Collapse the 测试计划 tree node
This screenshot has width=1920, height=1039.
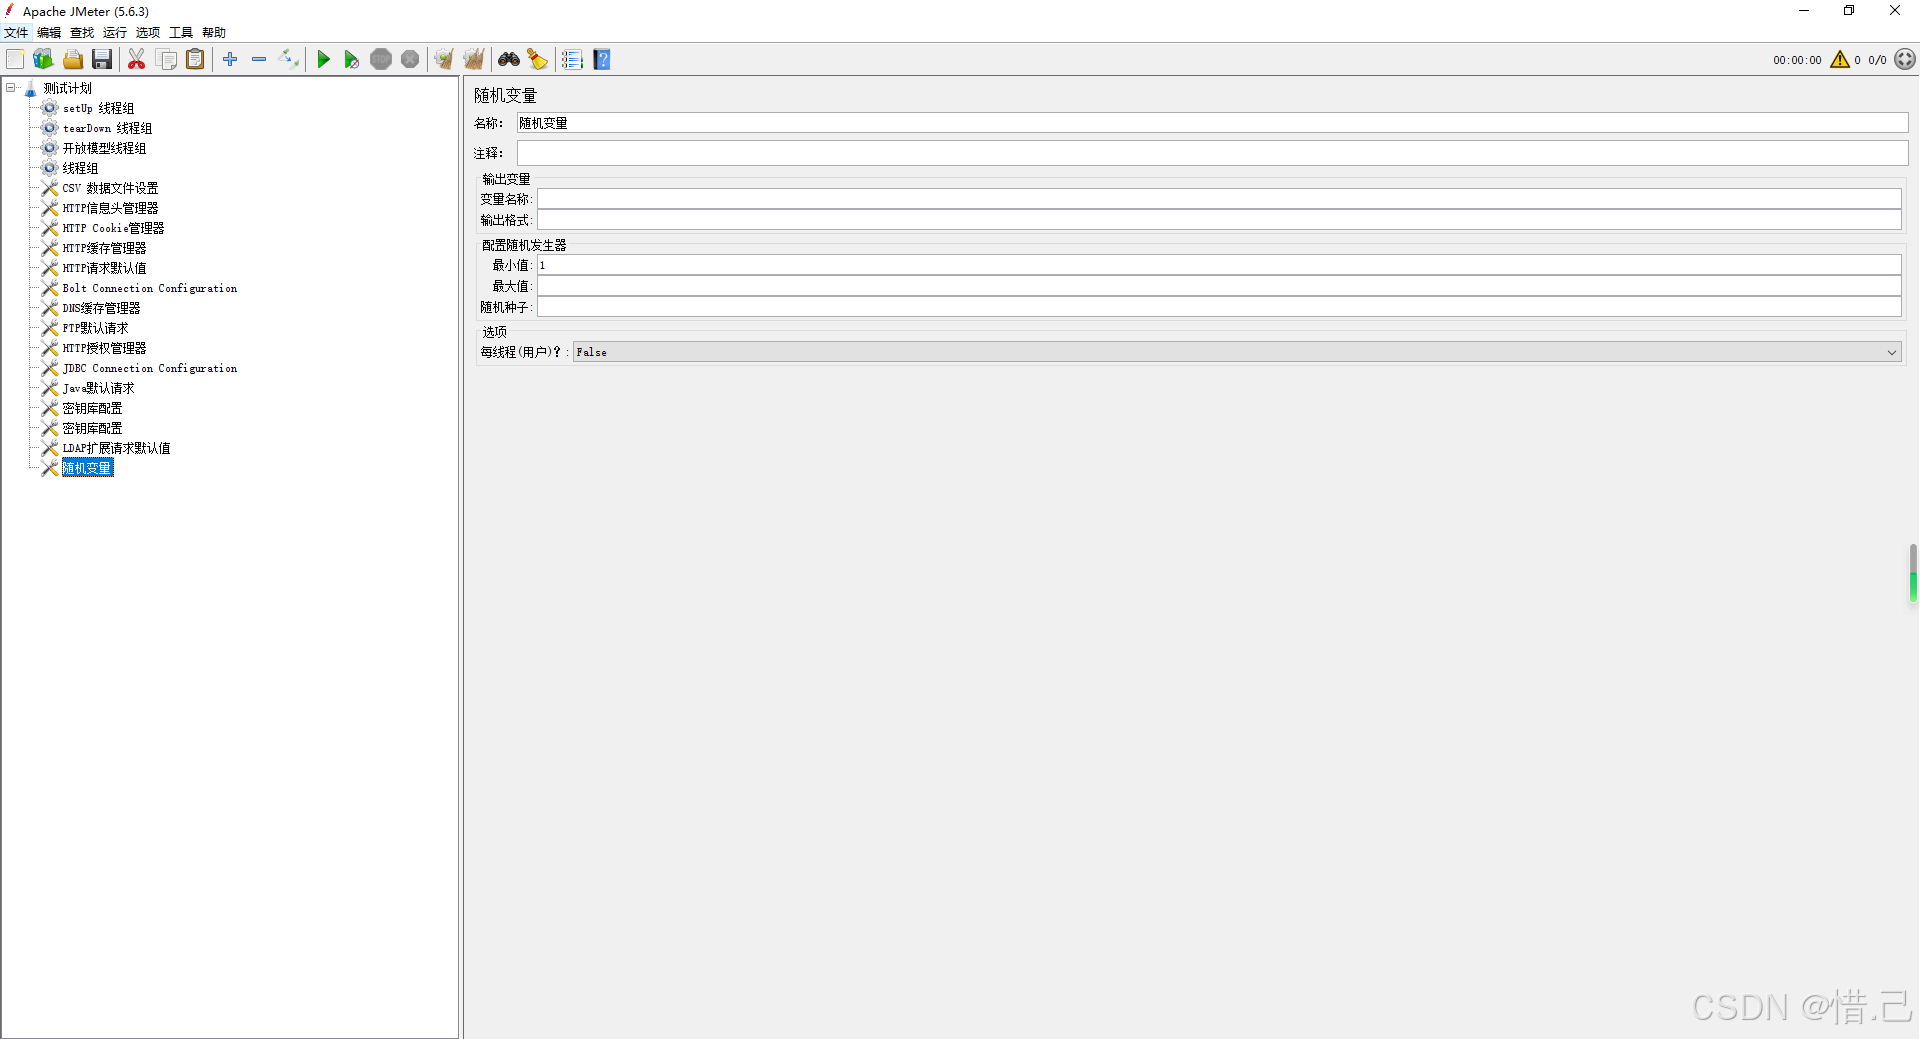click(x=11, y=88)
